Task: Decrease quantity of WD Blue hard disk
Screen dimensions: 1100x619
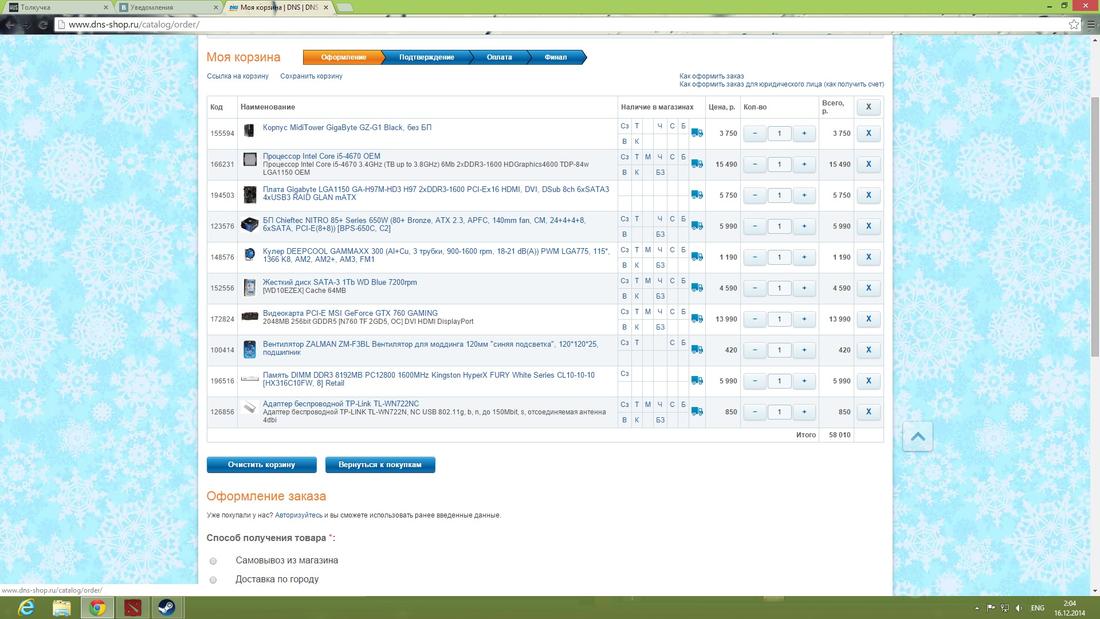Action: 755,288
